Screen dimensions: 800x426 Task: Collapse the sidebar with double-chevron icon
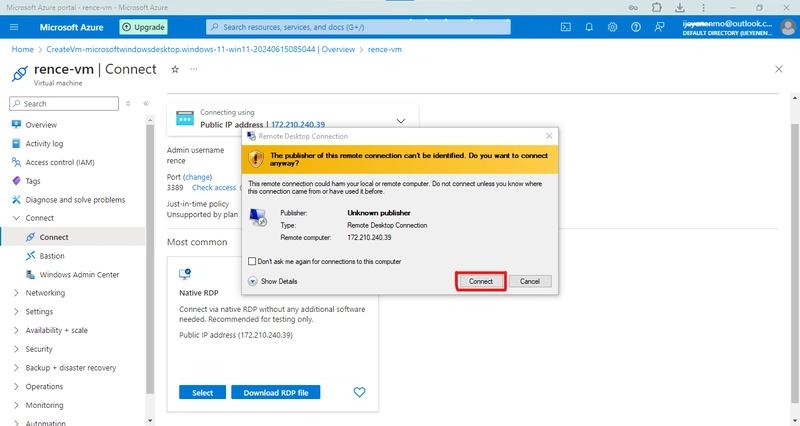click(x=146, y=104)
